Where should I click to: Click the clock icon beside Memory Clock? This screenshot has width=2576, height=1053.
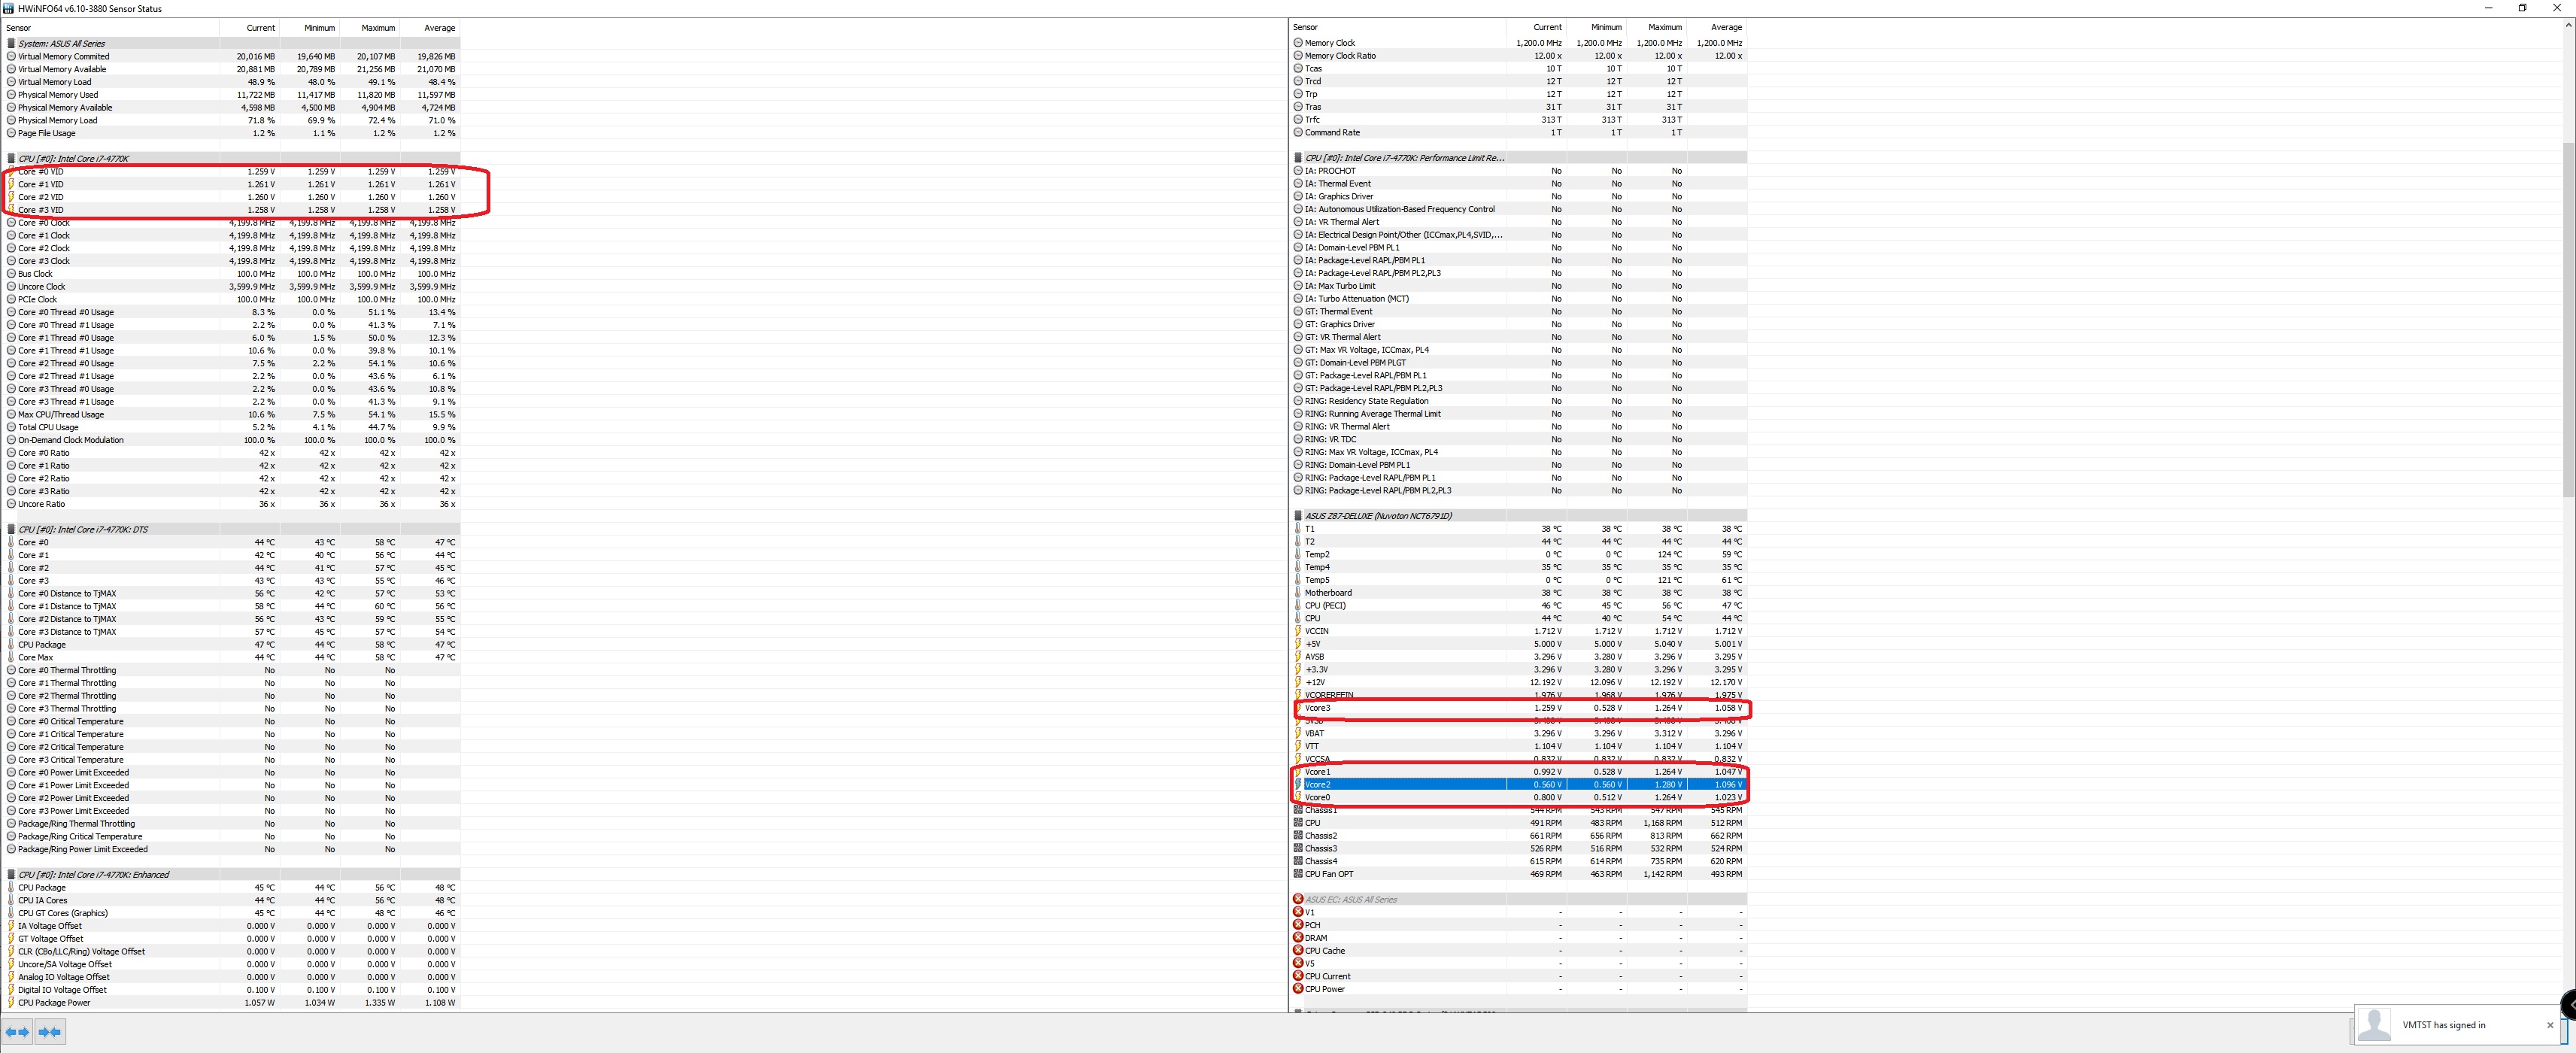point(1298,43)
